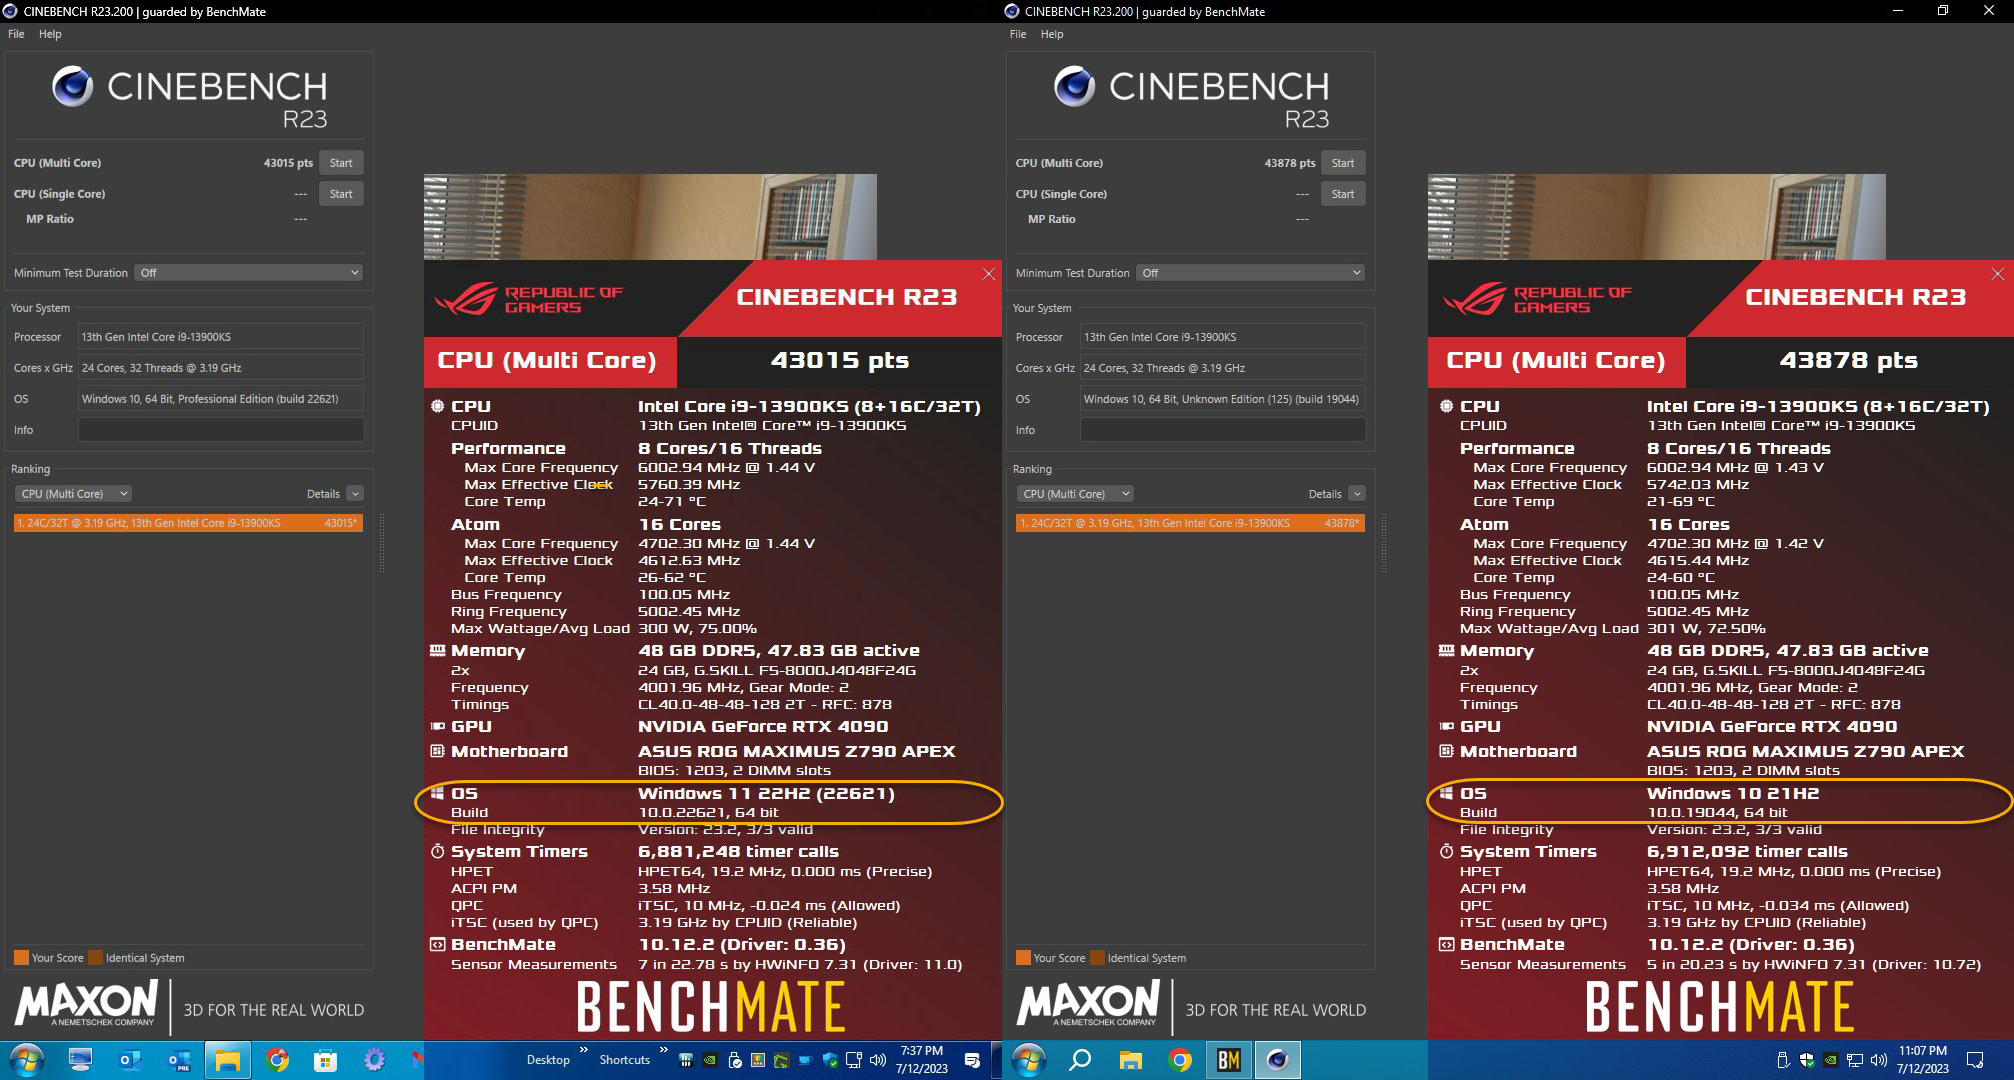Click the OS field showing build 19044
Screen dimensions: 2014x1080
(x=1223, y=399)
